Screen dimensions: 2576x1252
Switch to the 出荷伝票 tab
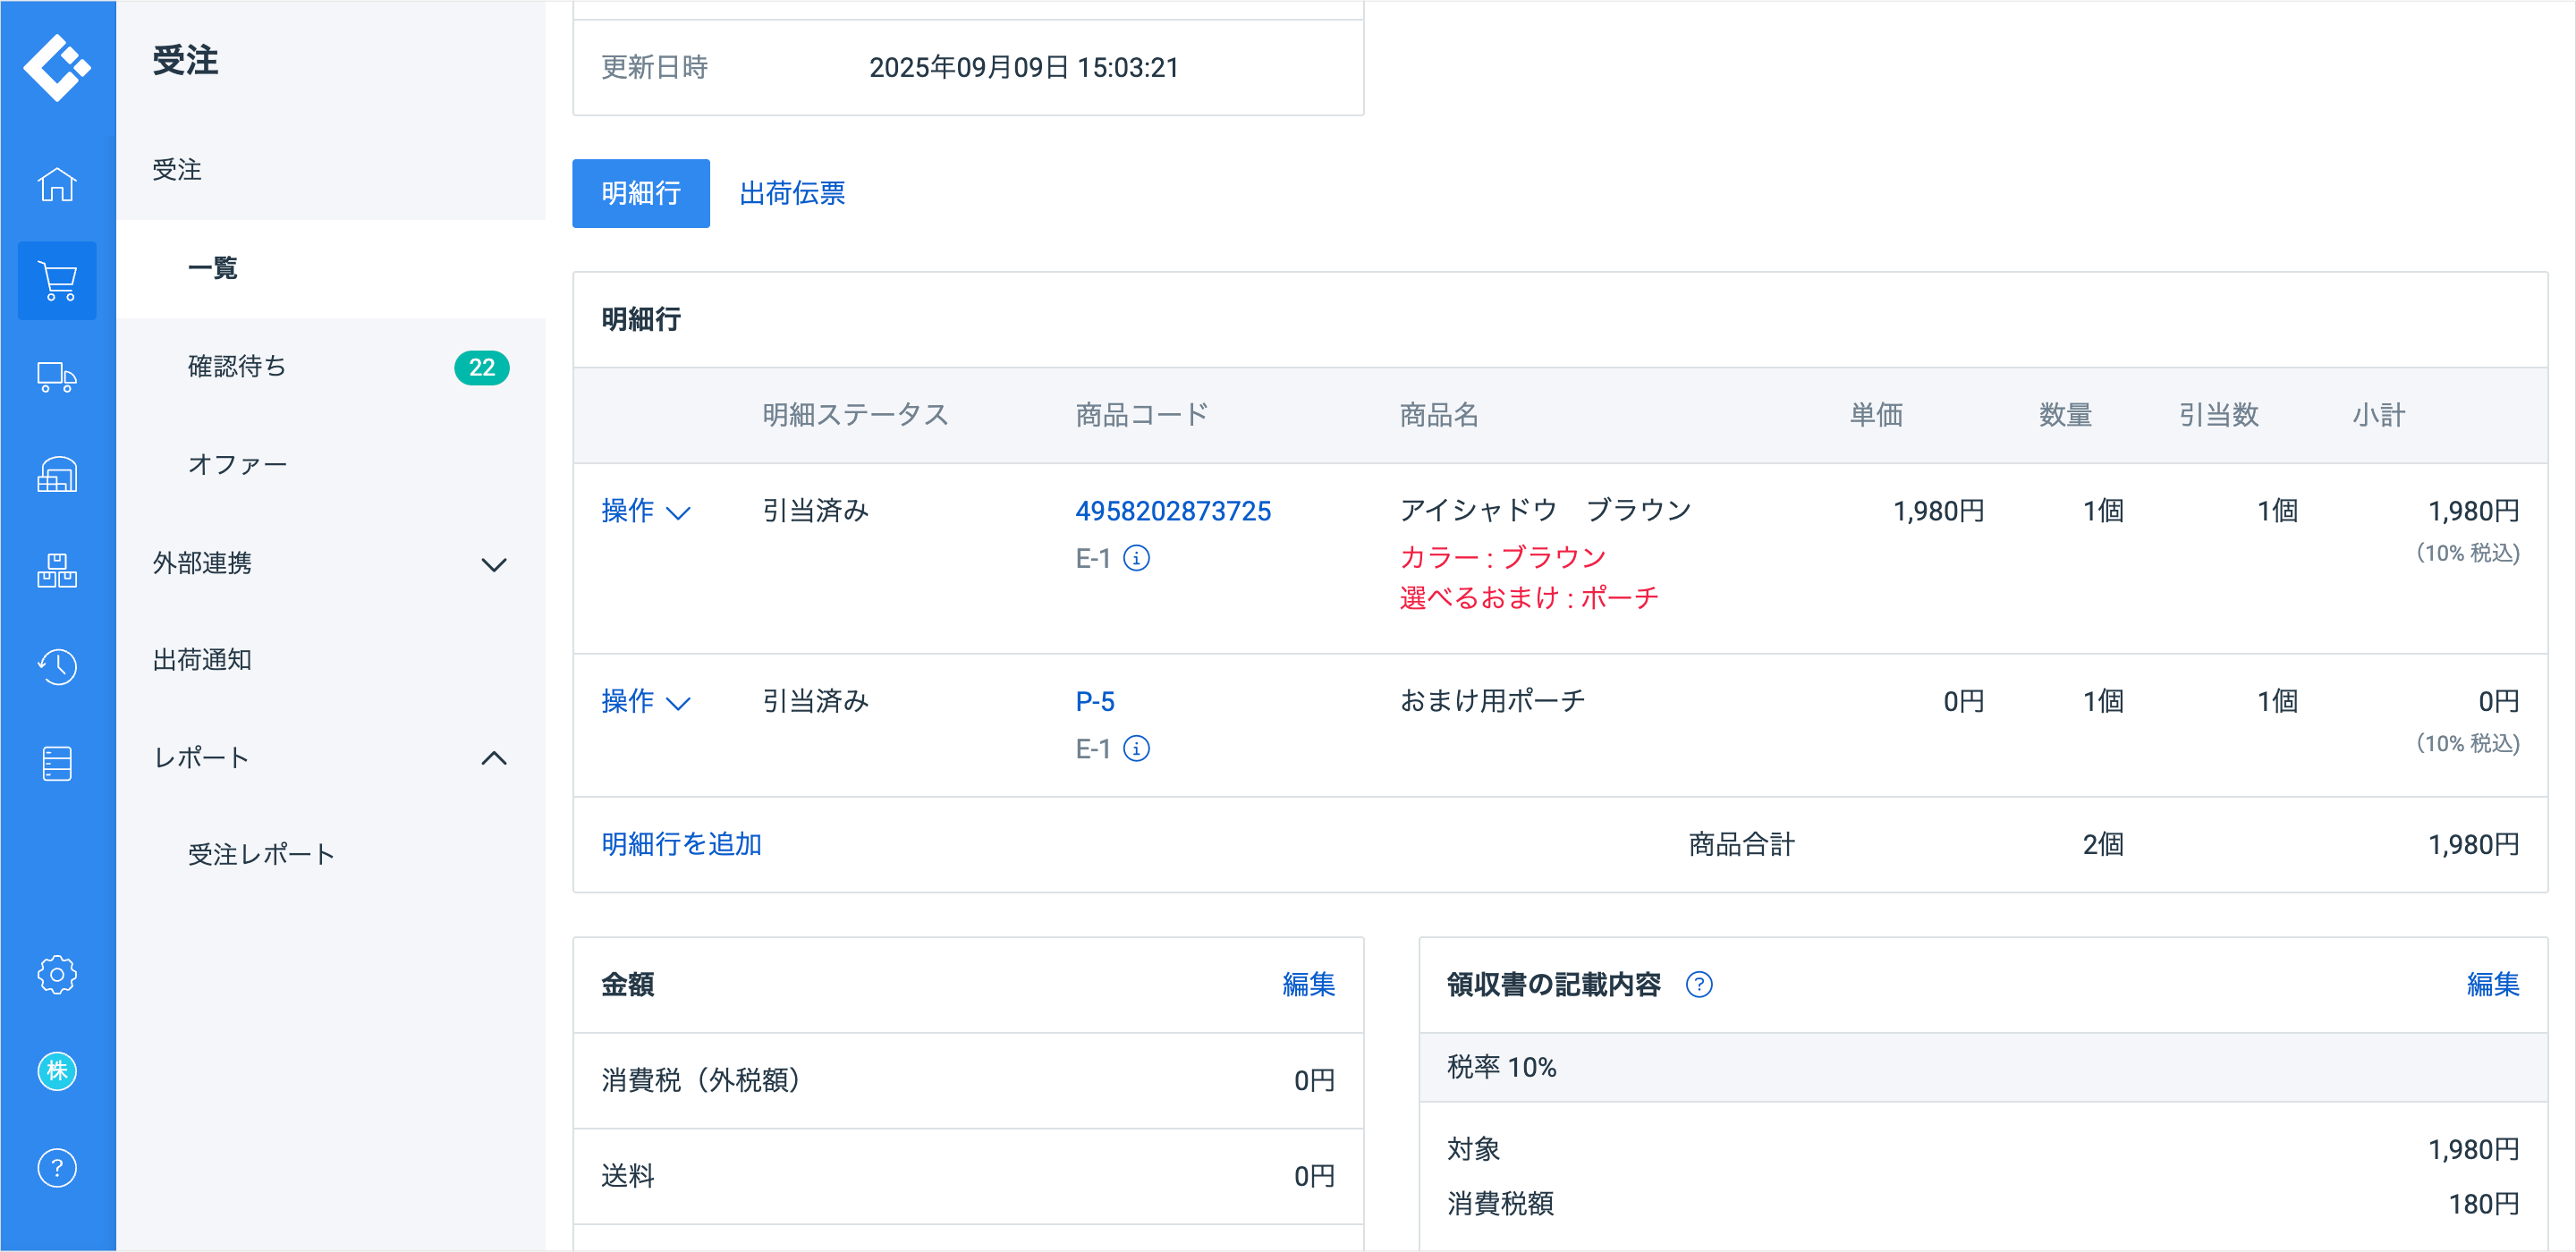[792, 193]
